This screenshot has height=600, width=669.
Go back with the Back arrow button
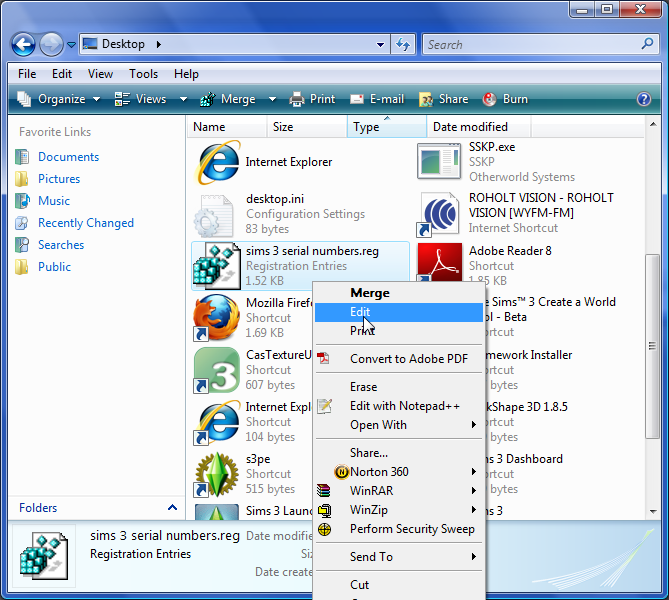(23, 44)
